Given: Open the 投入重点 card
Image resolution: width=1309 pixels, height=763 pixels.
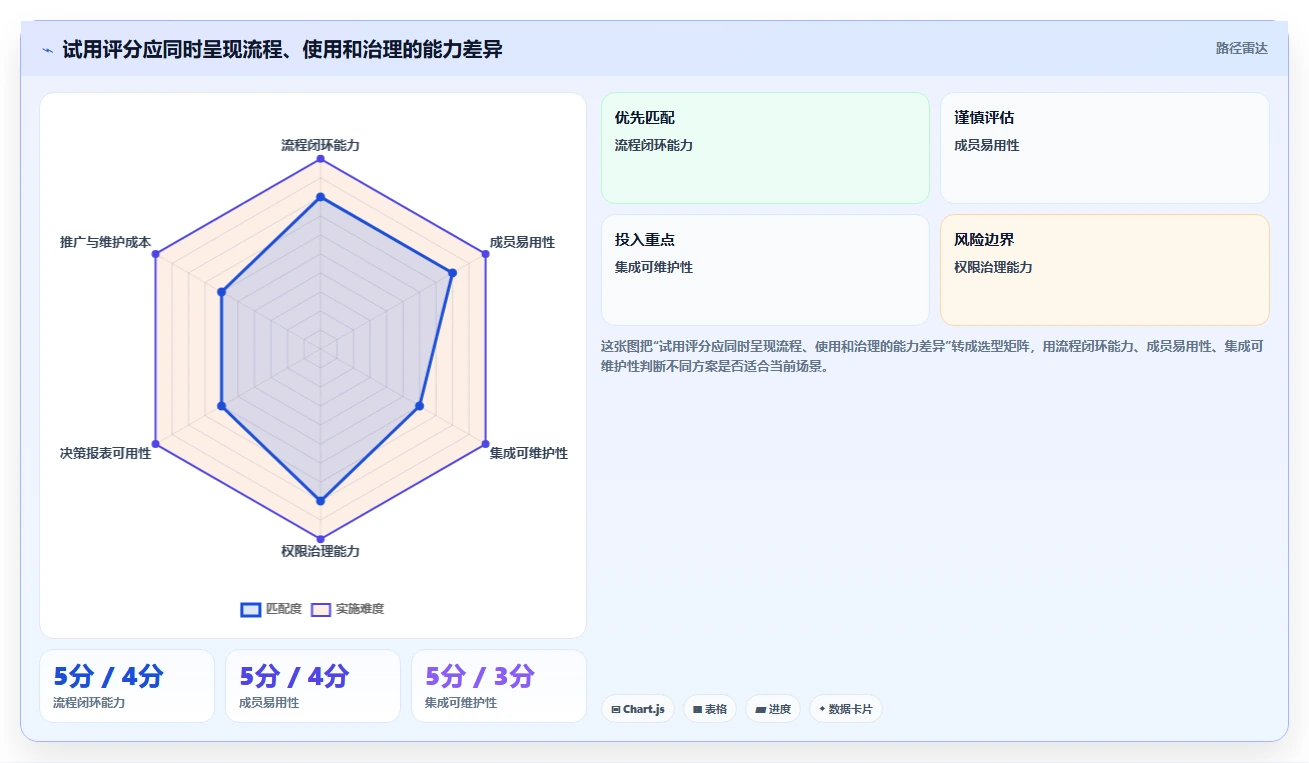Looking at the screenshot, I should point(765,270).
